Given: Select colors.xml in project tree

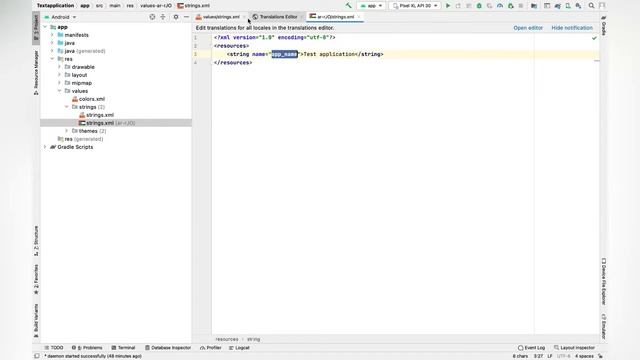Looking at the screenshot, I should click(x=89, y=99).
